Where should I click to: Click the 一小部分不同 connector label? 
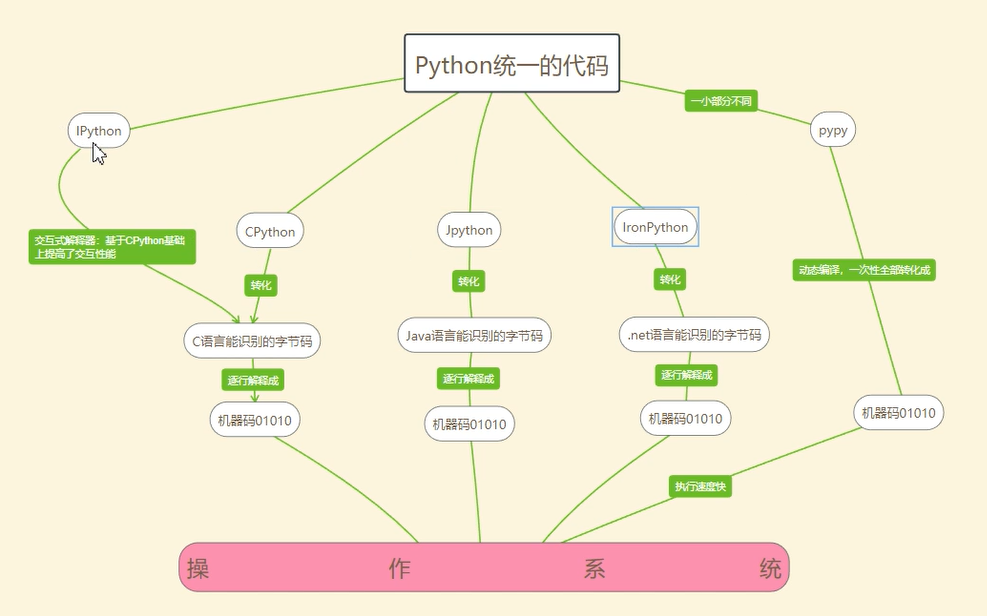coord(721,101)
